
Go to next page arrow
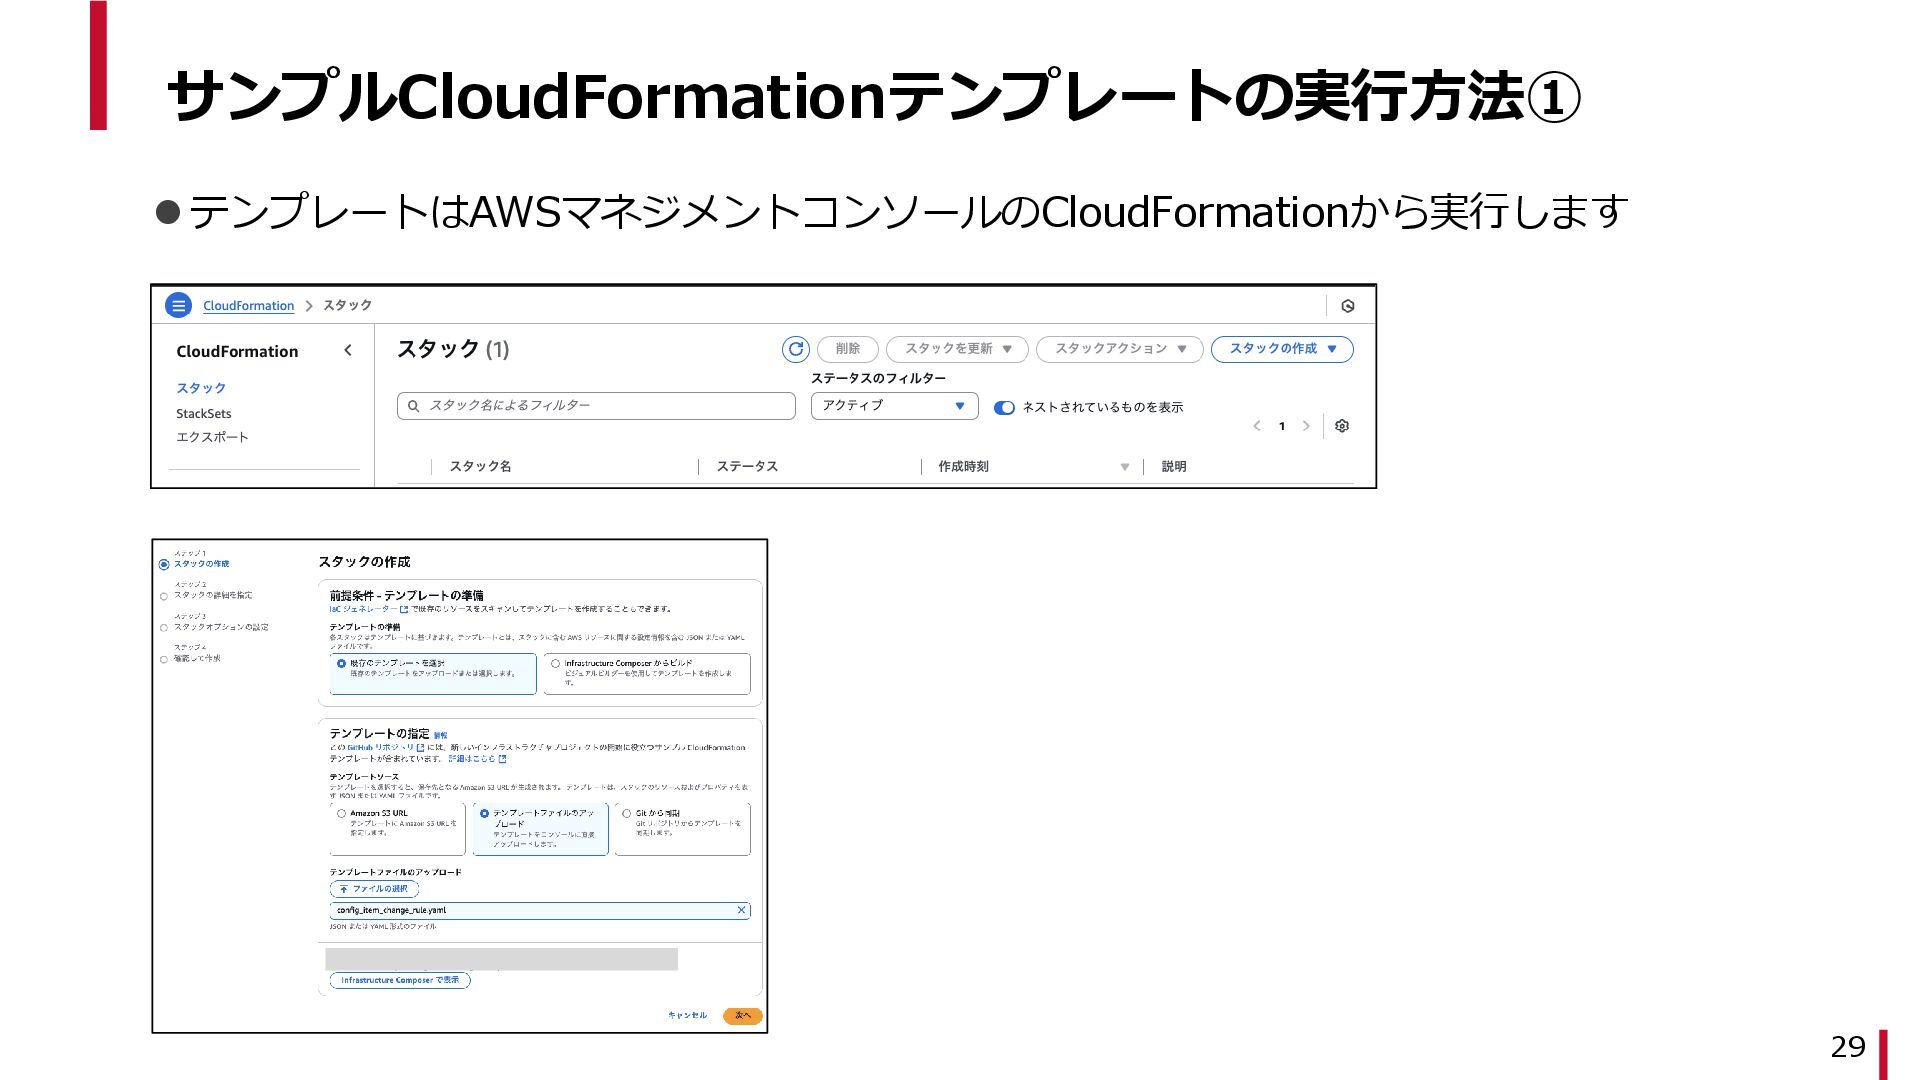1306,426
